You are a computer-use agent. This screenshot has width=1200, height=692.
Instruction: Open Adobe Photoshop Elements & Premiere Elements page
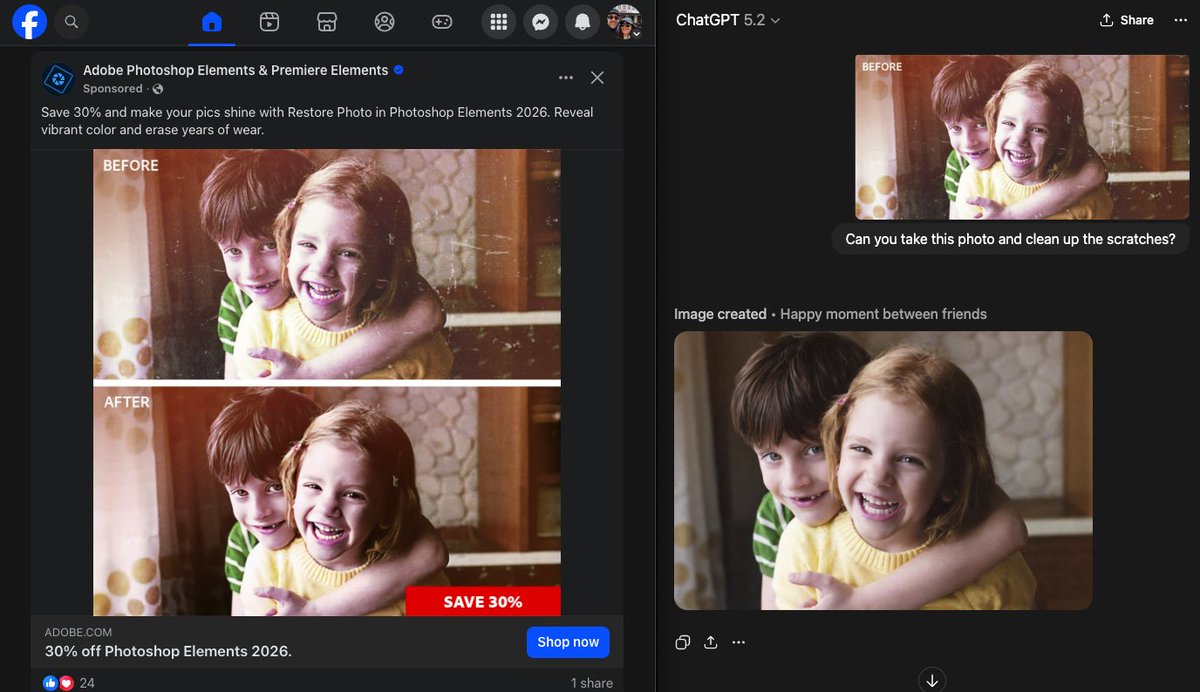(235, 70)
